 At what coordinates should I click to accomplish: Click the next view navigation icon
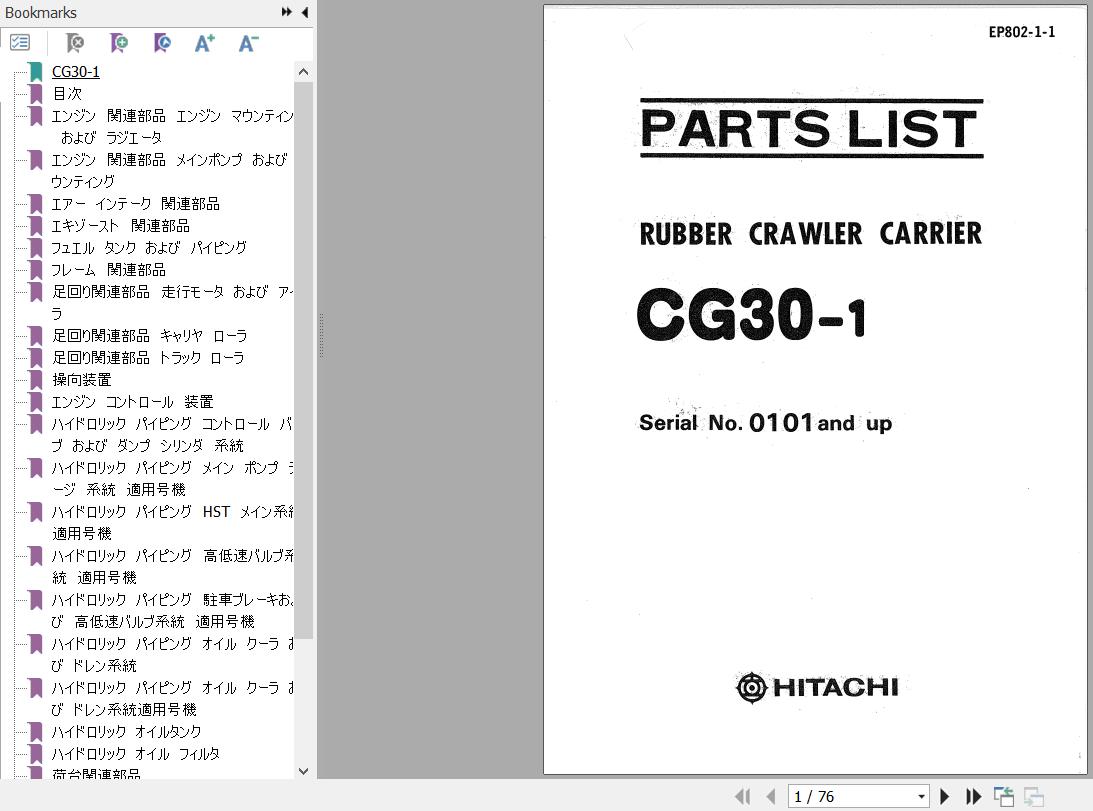[x=1034, y=796]
